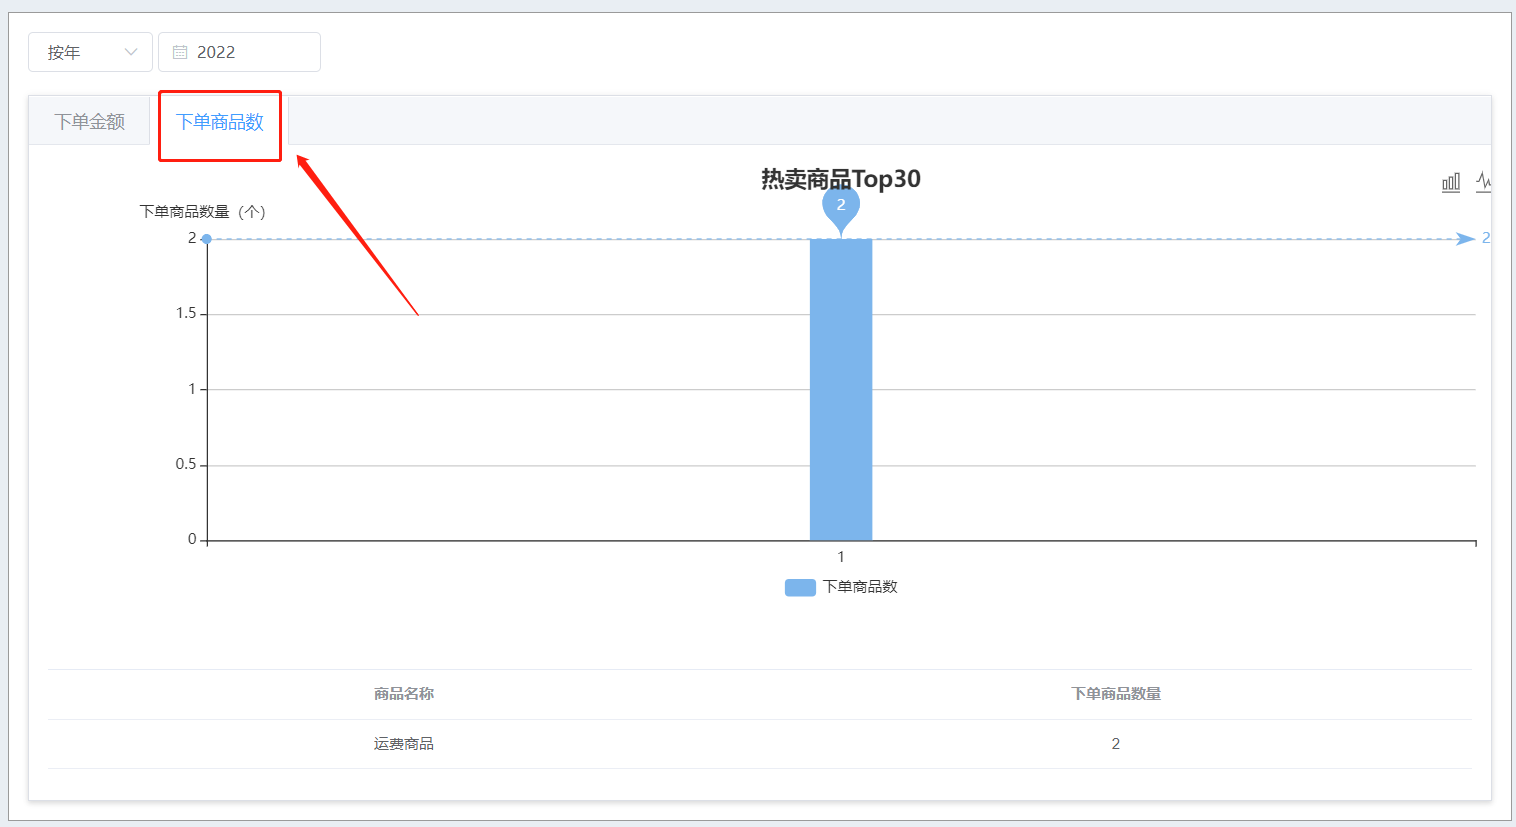Select the 运费商品 table row name
The image size is (1516, 827).
point(404,744)
